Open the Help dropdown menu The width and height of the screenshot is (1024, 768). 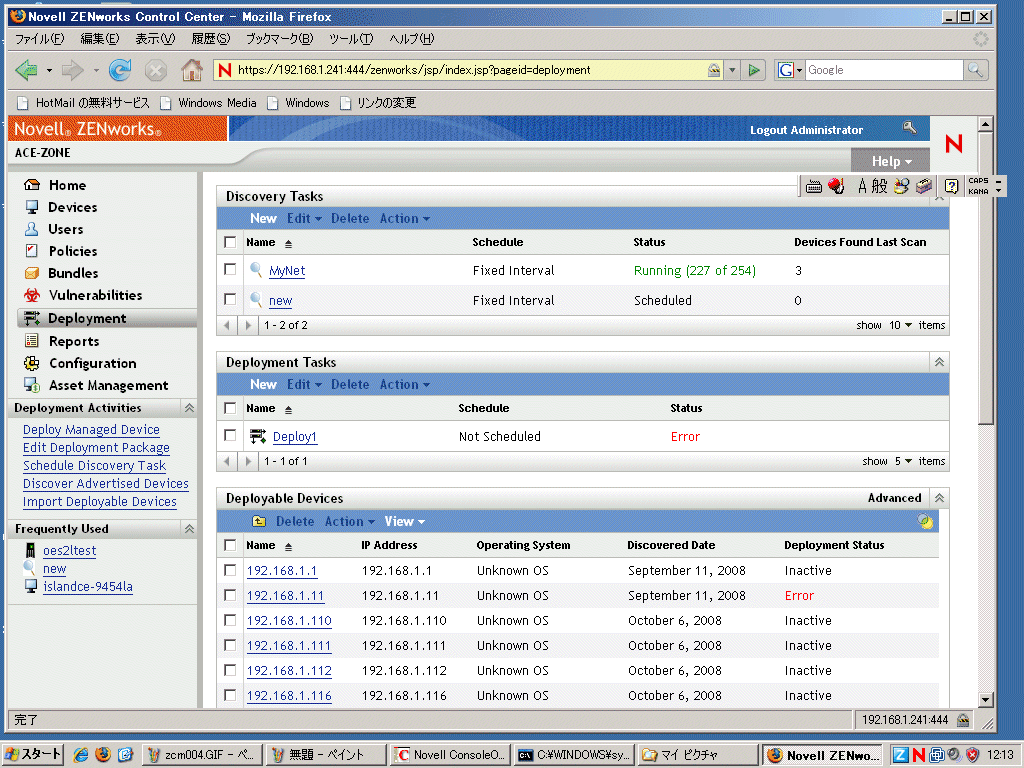891,161
